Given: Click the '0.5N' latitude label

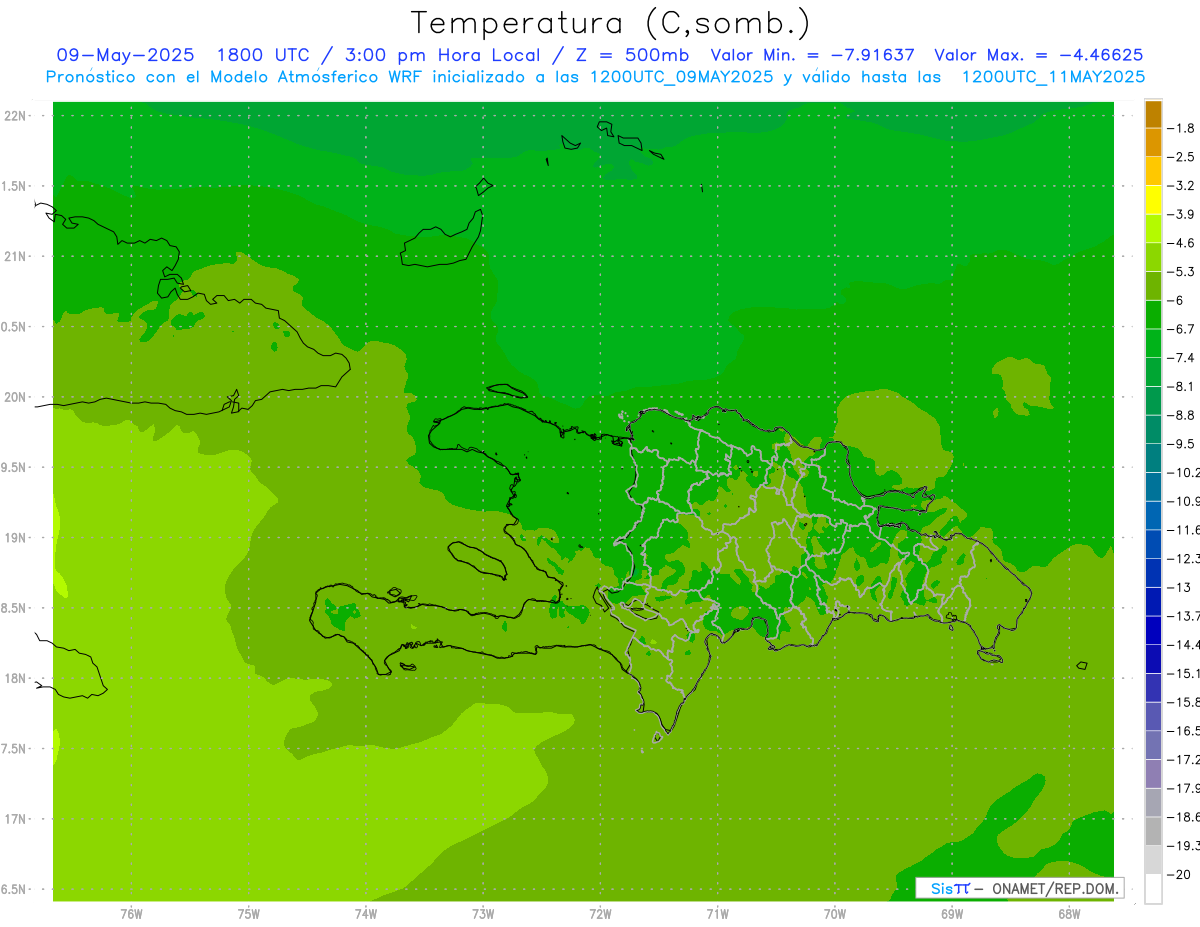Looking at the screenshot, I should coord(14,327).
